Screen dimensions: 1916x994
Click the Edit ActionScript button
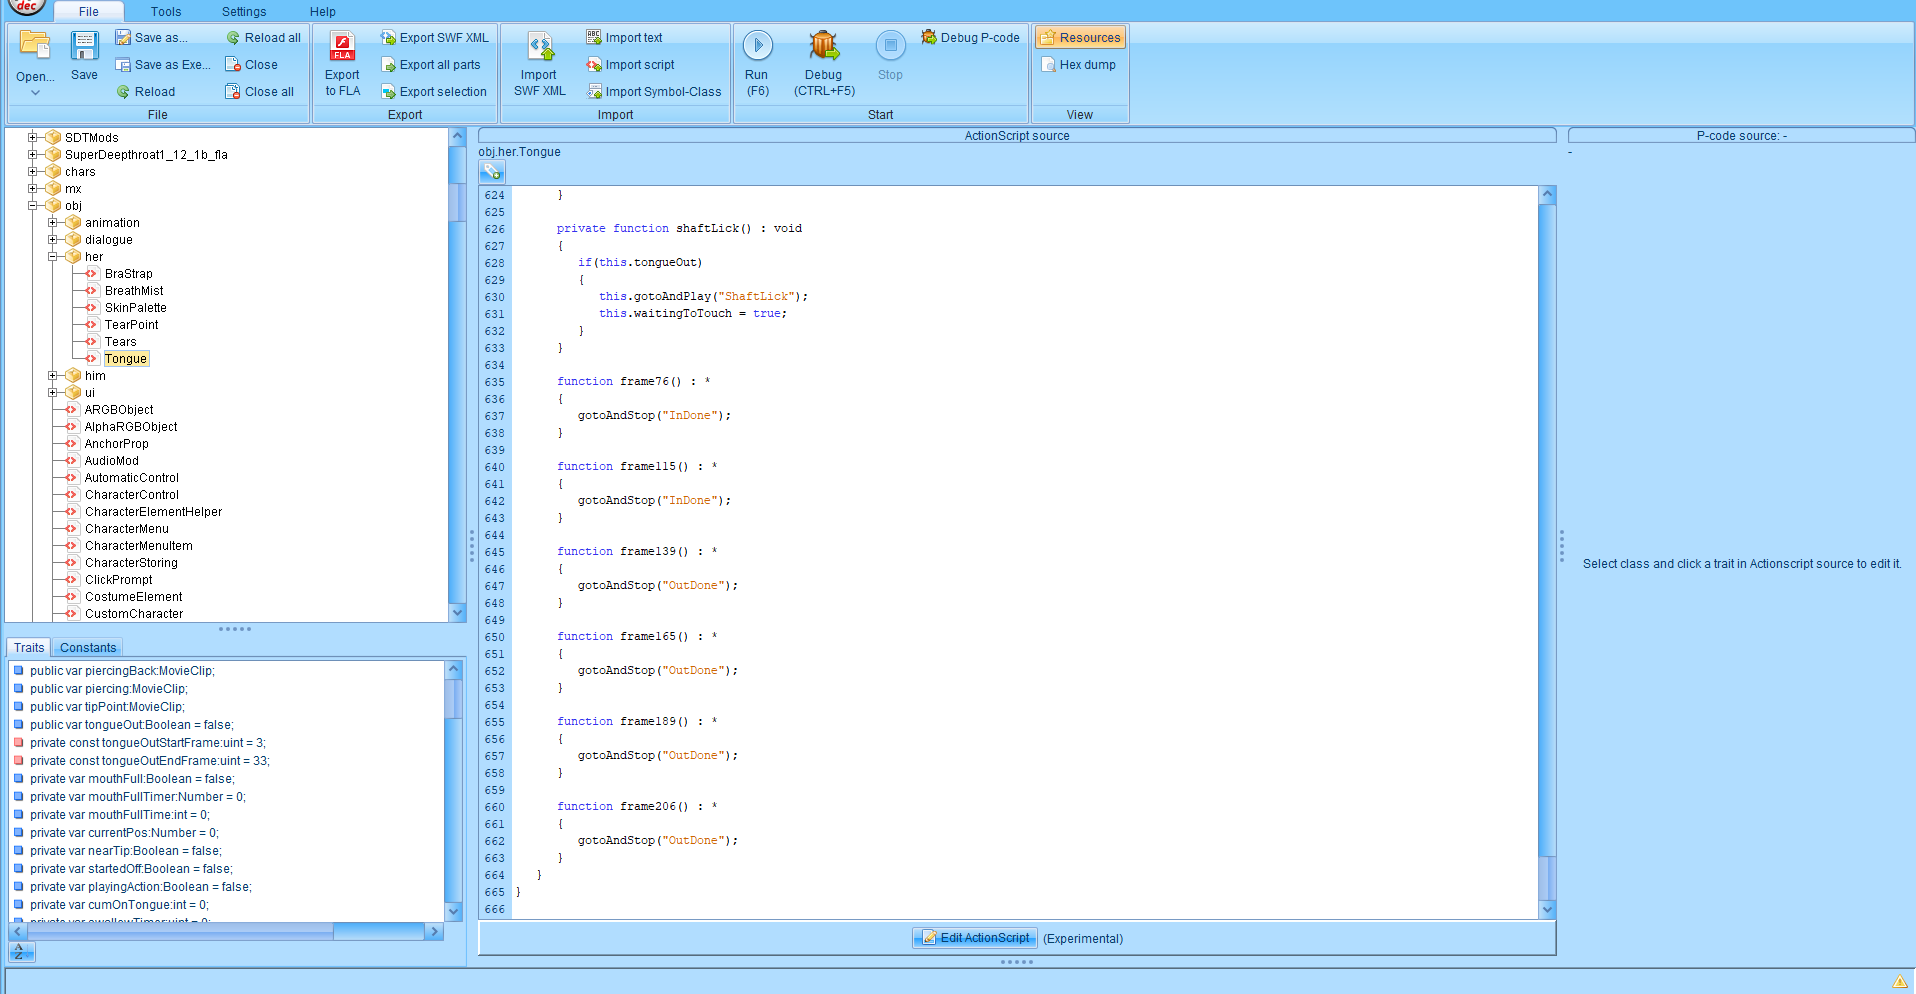pos(974,938)
